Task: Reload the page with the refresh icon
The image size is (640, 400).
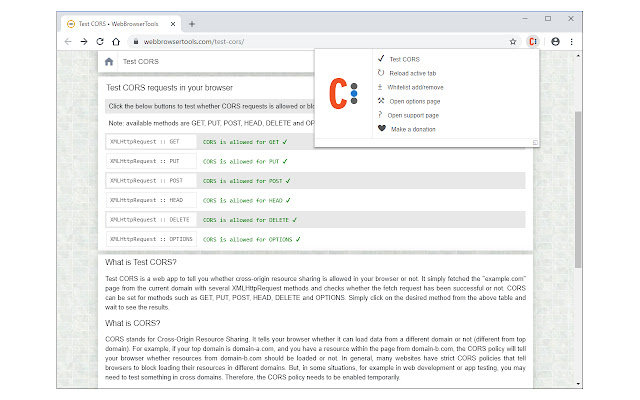Action: (x=100, y=42)
